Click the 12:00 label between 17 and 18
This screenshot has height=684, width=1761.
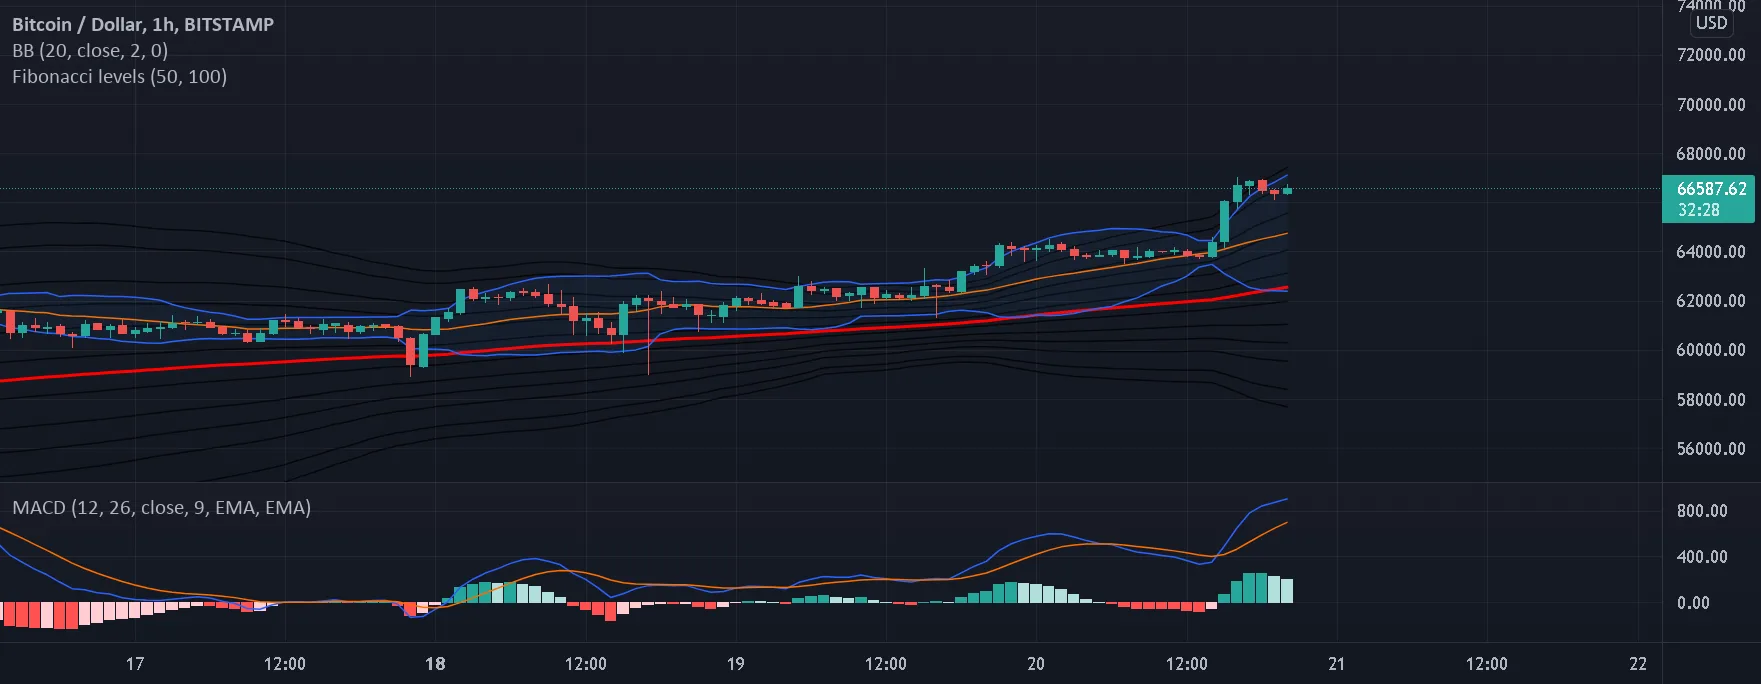(x=285, y=663)
